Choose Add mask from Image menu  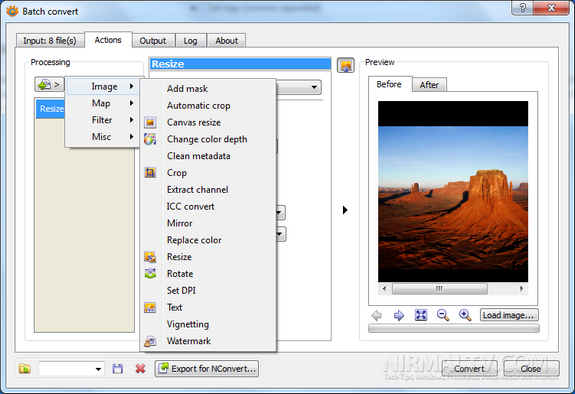point(208,89)
